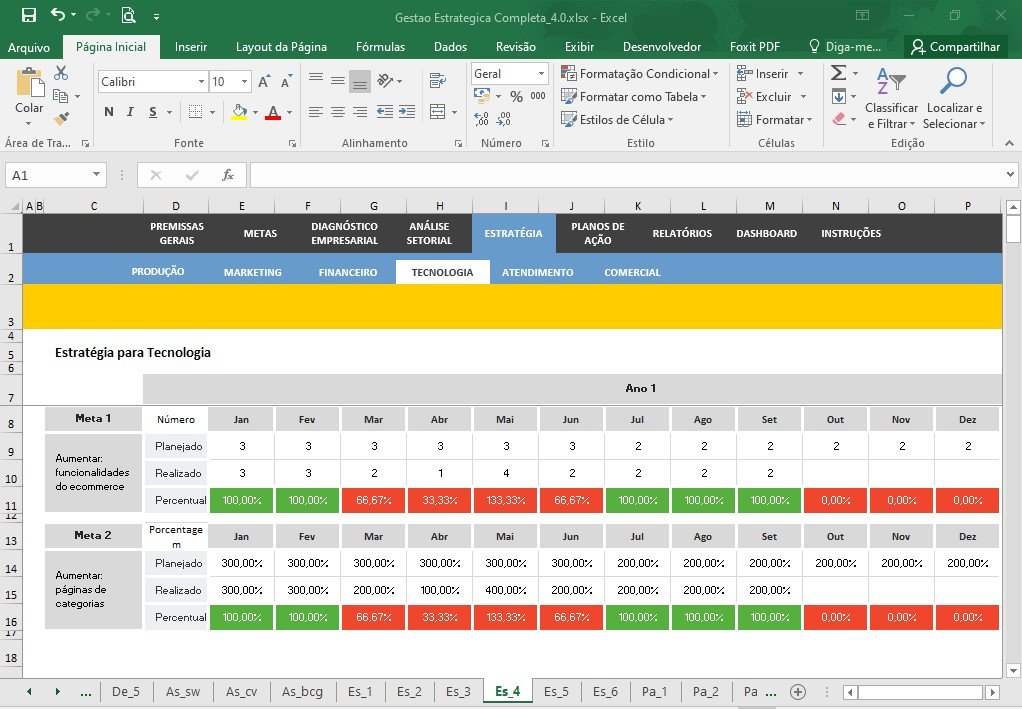Toggle center horizontal alignment
This screenshot has height=709, width=1022.
(338, 112)
